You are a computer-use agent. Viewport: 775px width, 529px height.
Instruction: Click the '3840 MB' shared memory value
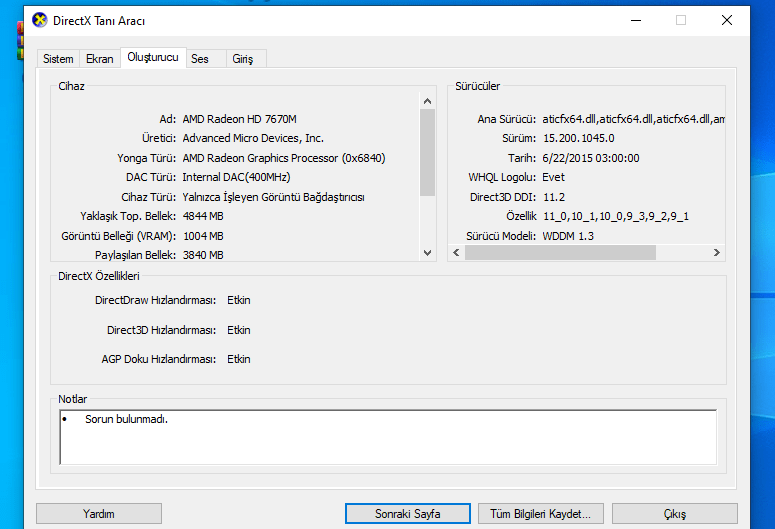click(x=203, y=255)
